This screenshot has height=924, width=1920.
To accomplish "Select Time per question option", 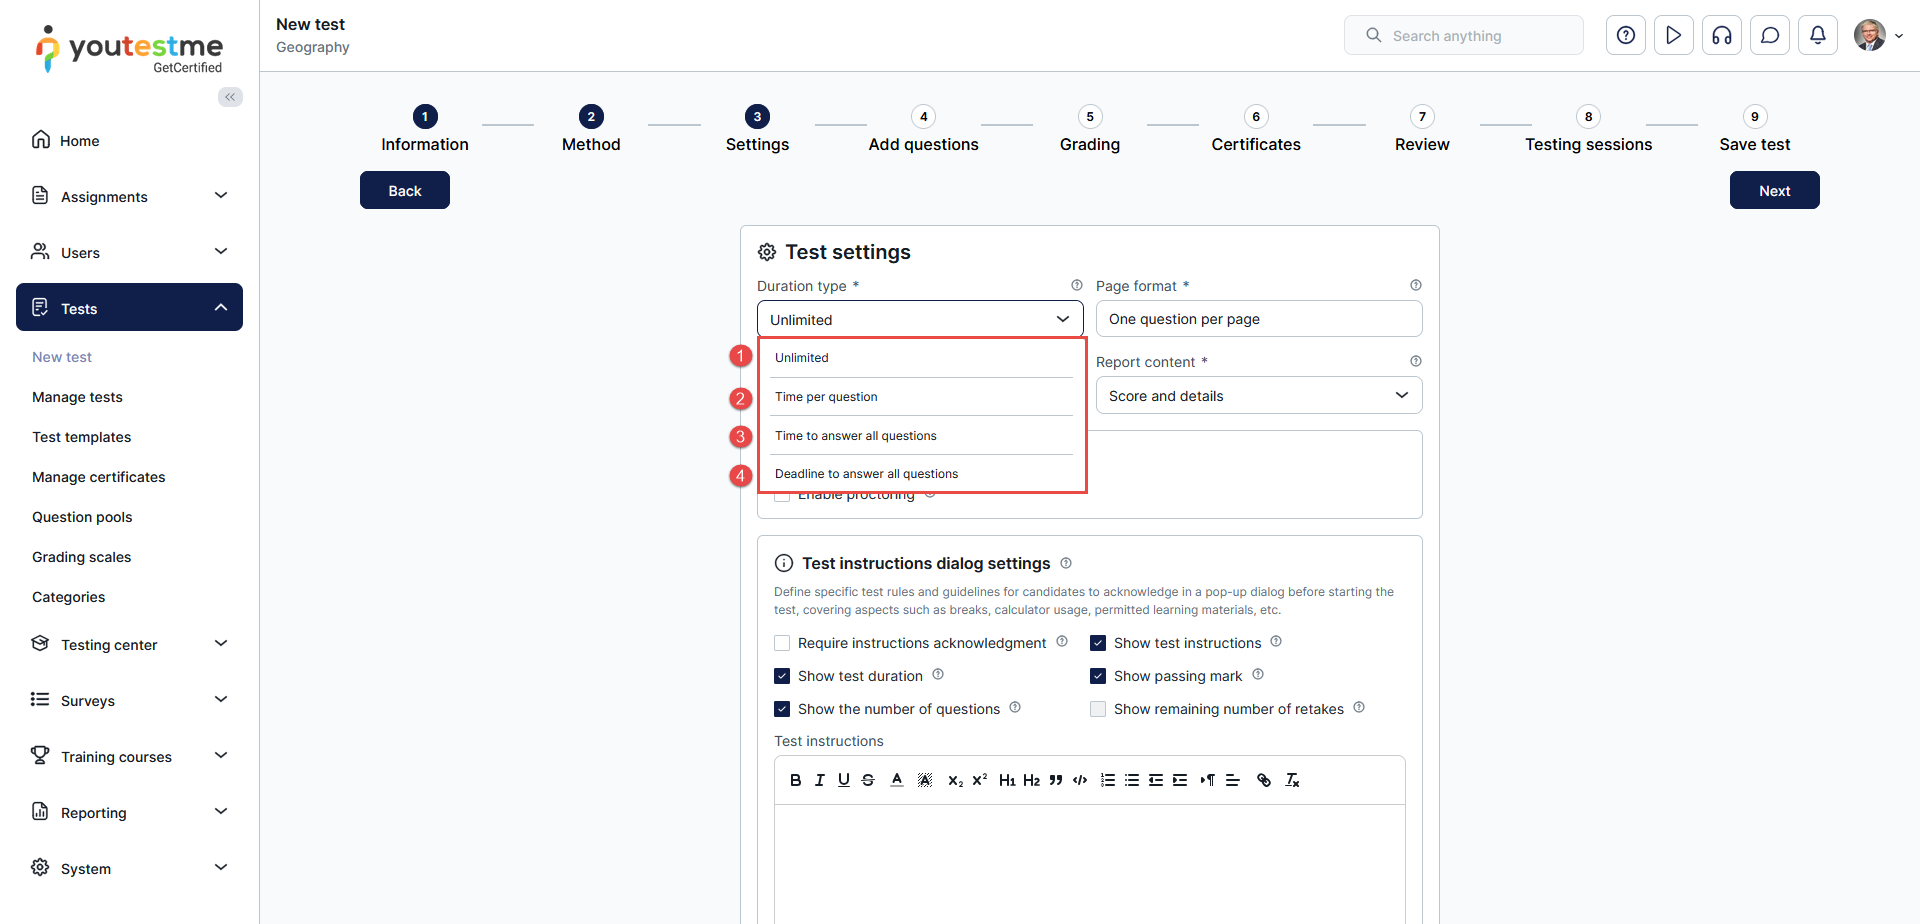I will coord(826,397).
